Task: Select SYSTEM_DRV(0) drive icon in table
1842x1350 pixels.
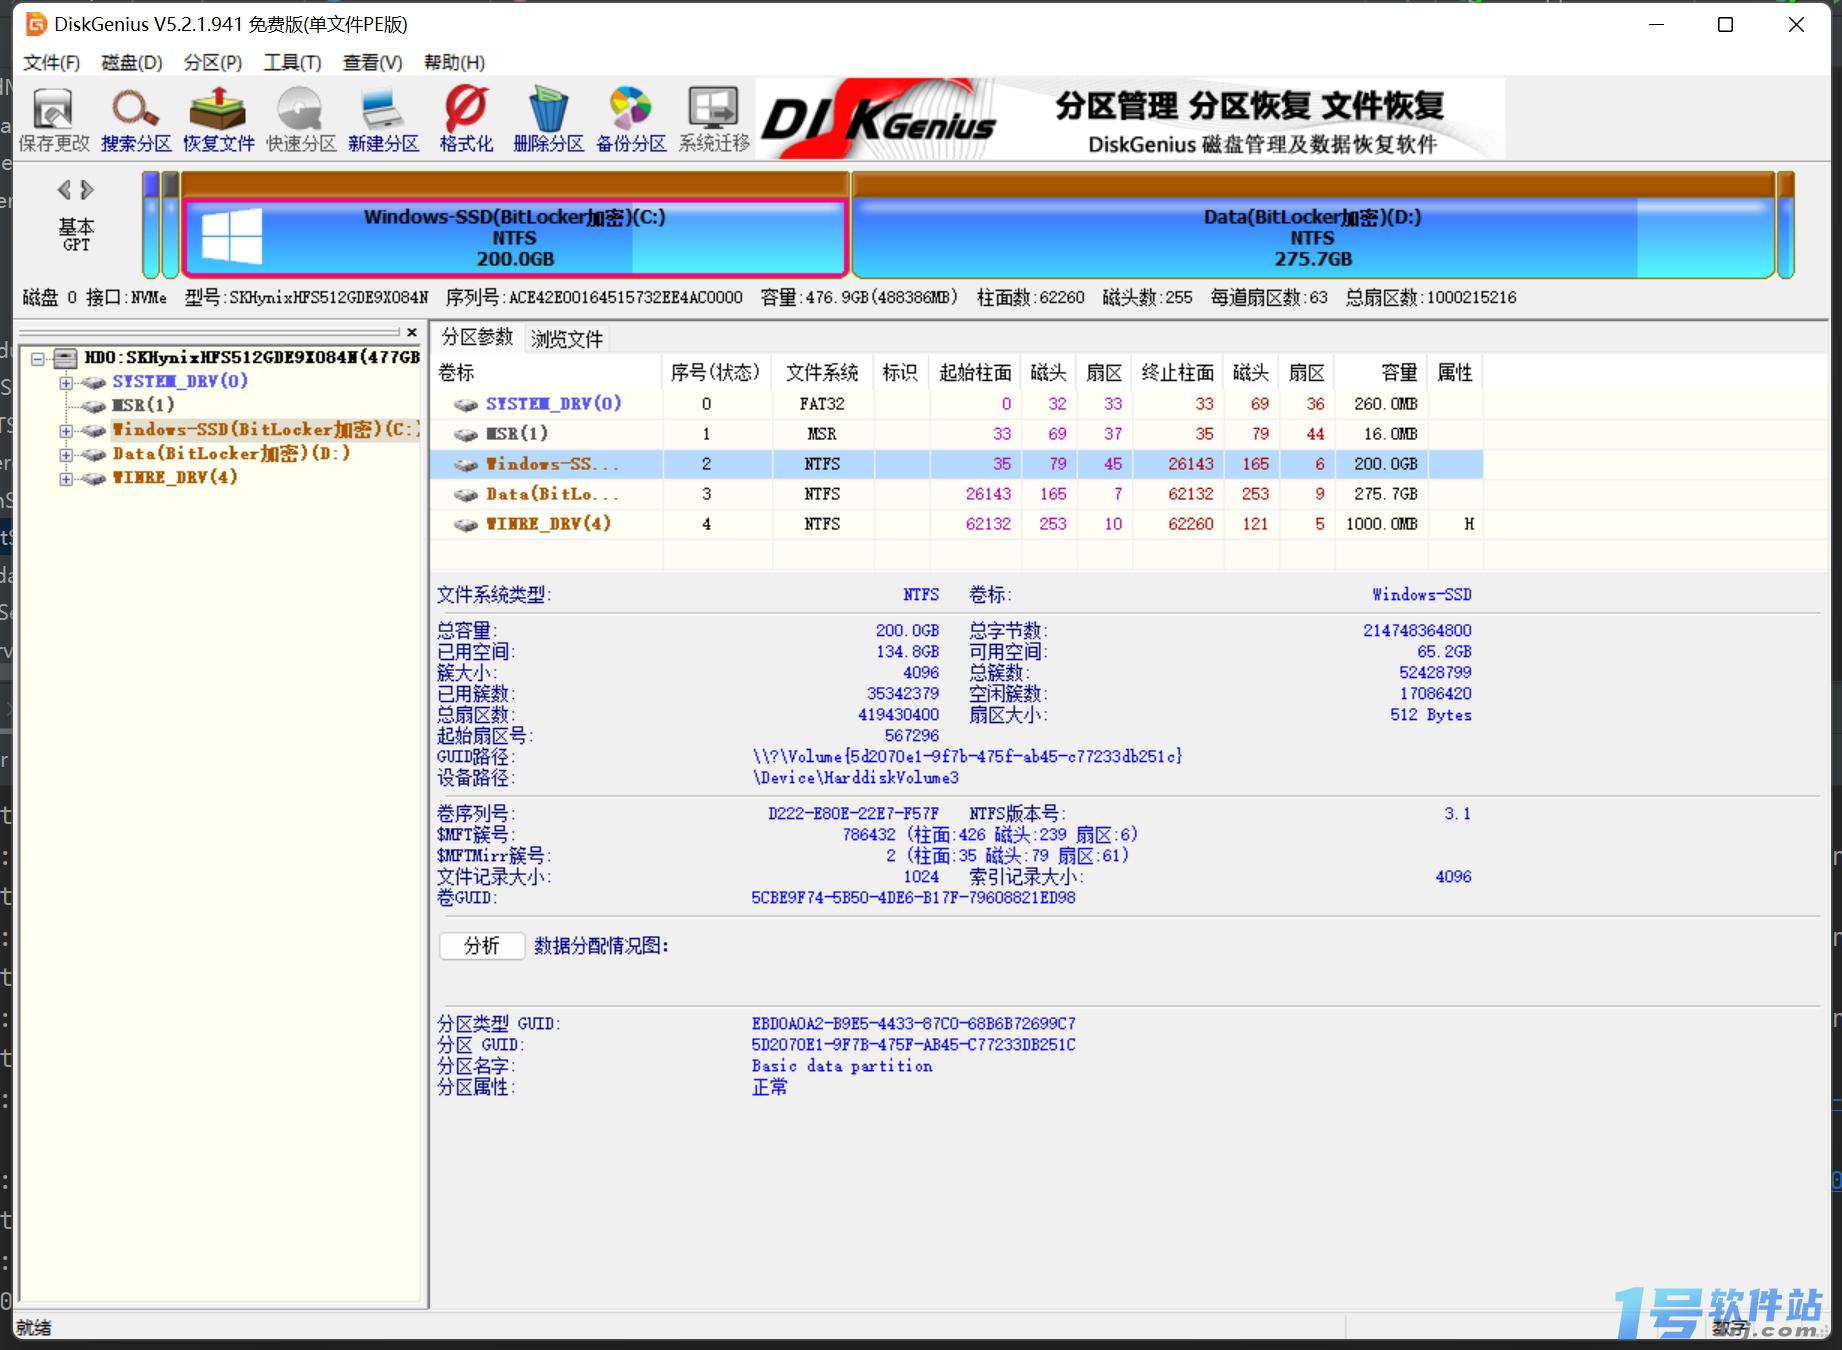Action: [x=465, y=404]
